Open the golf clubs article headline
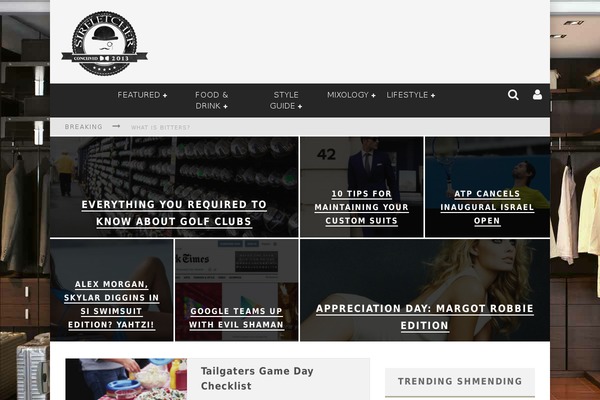The width and height of the screenshot is (600, 400). pyautogui.click(x=174, y=213)
